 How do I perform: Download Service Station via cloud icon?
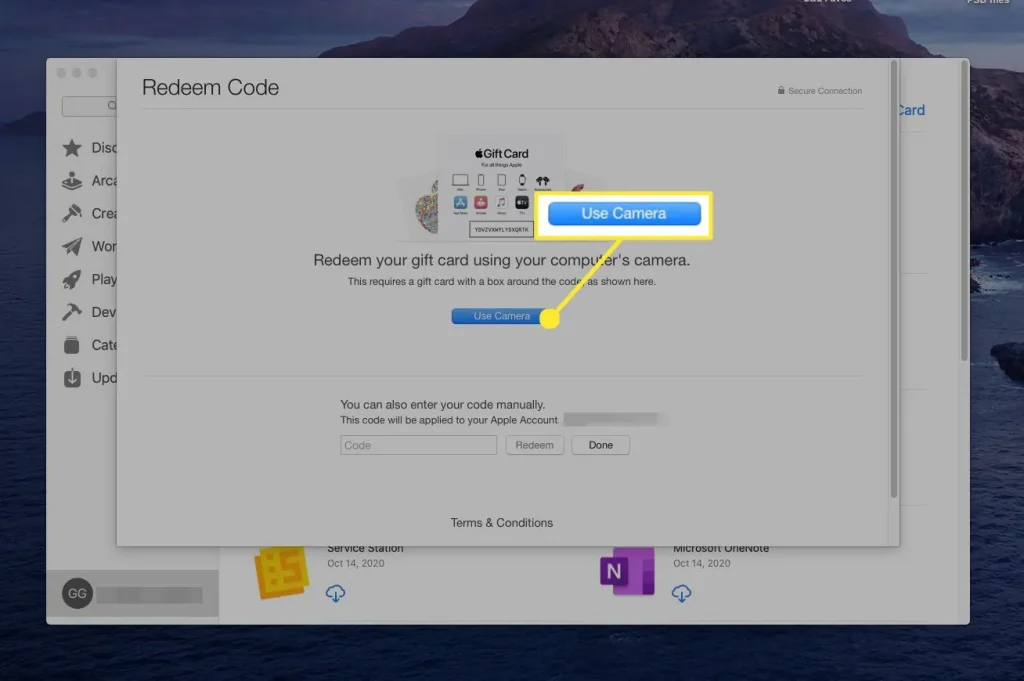point(336,594)
